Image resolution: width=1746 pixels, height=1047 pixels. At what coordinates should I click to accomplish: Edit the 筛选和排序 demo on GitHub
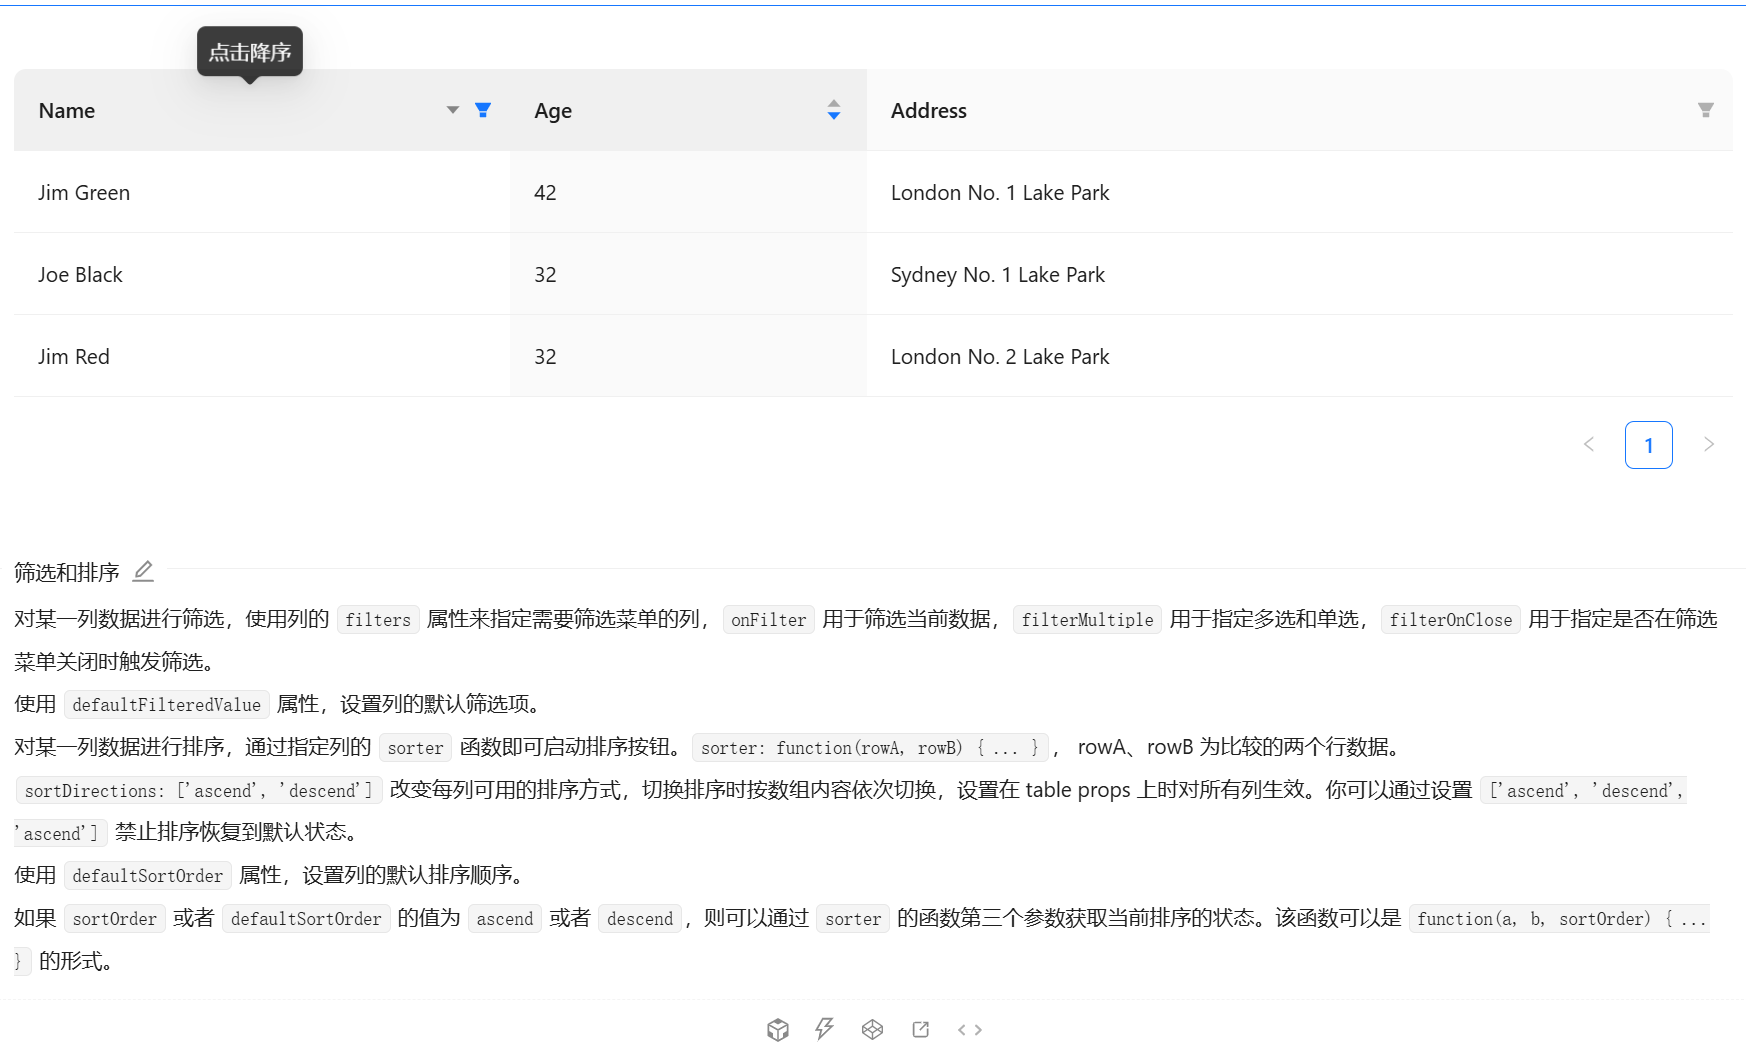point(143,571)
